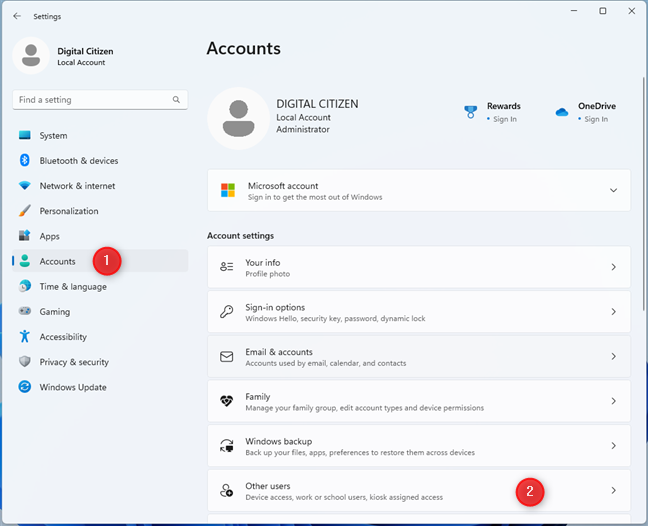Select the Network & internet wifi icon
The height and width of the screenshot is (526, 648).
tap(25, 186)
